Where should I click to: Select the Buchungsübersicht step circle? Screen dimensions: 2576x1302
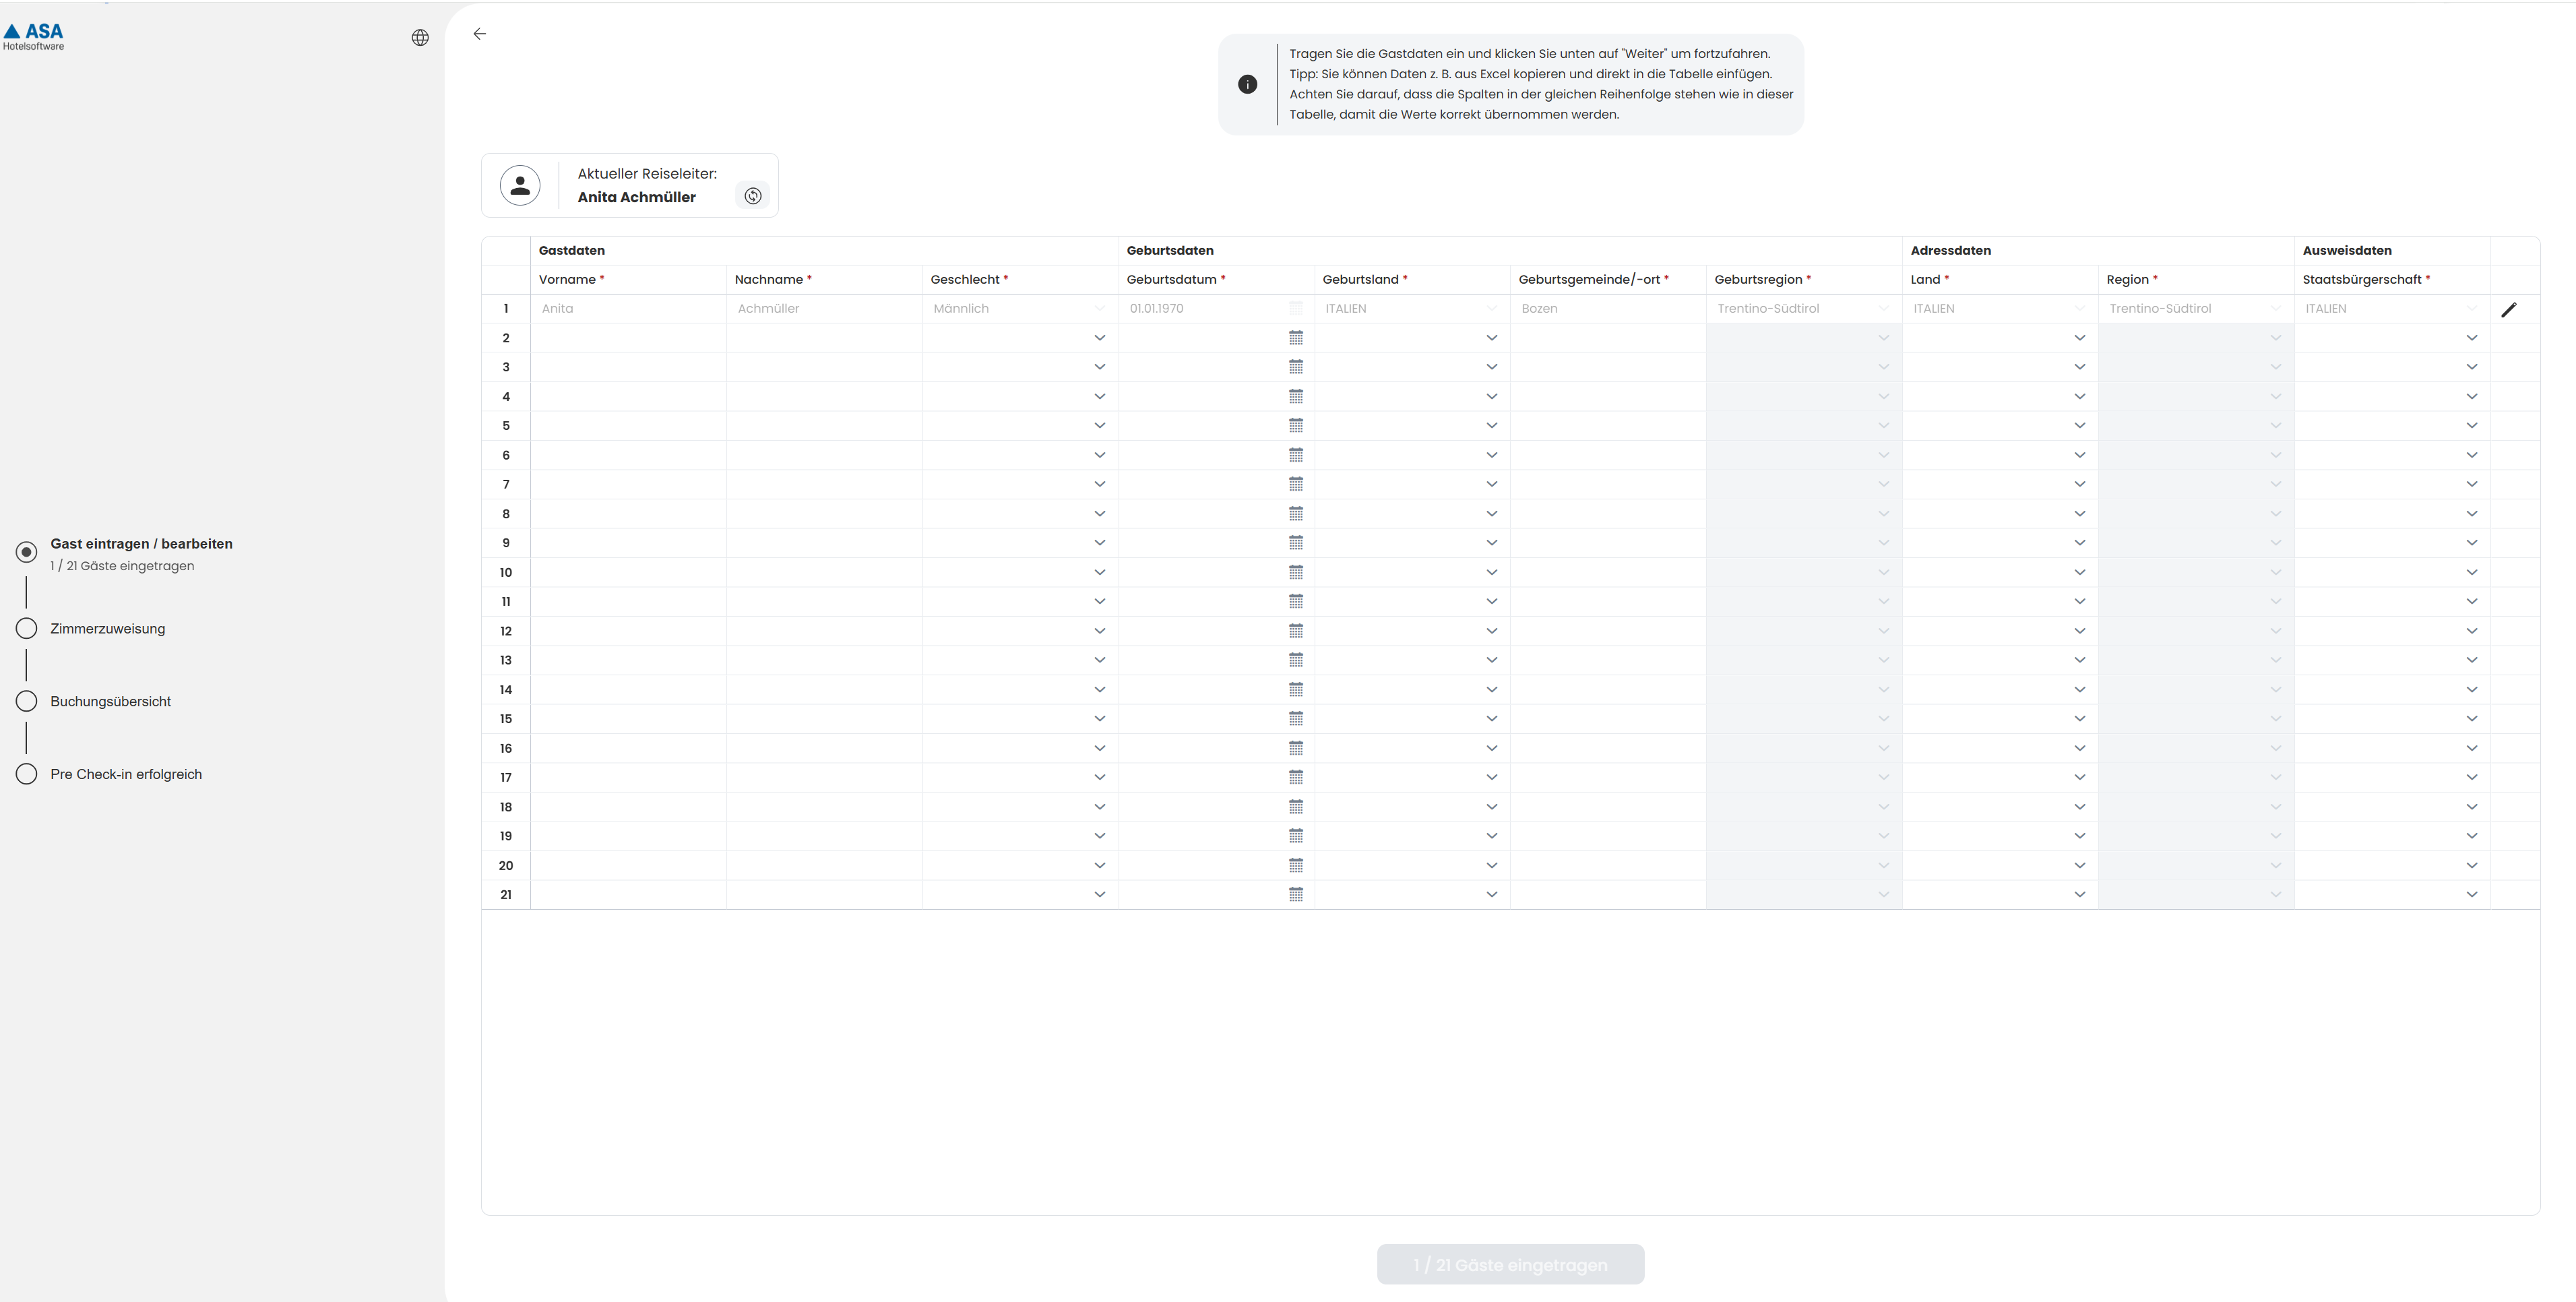(x=27, y=701)
